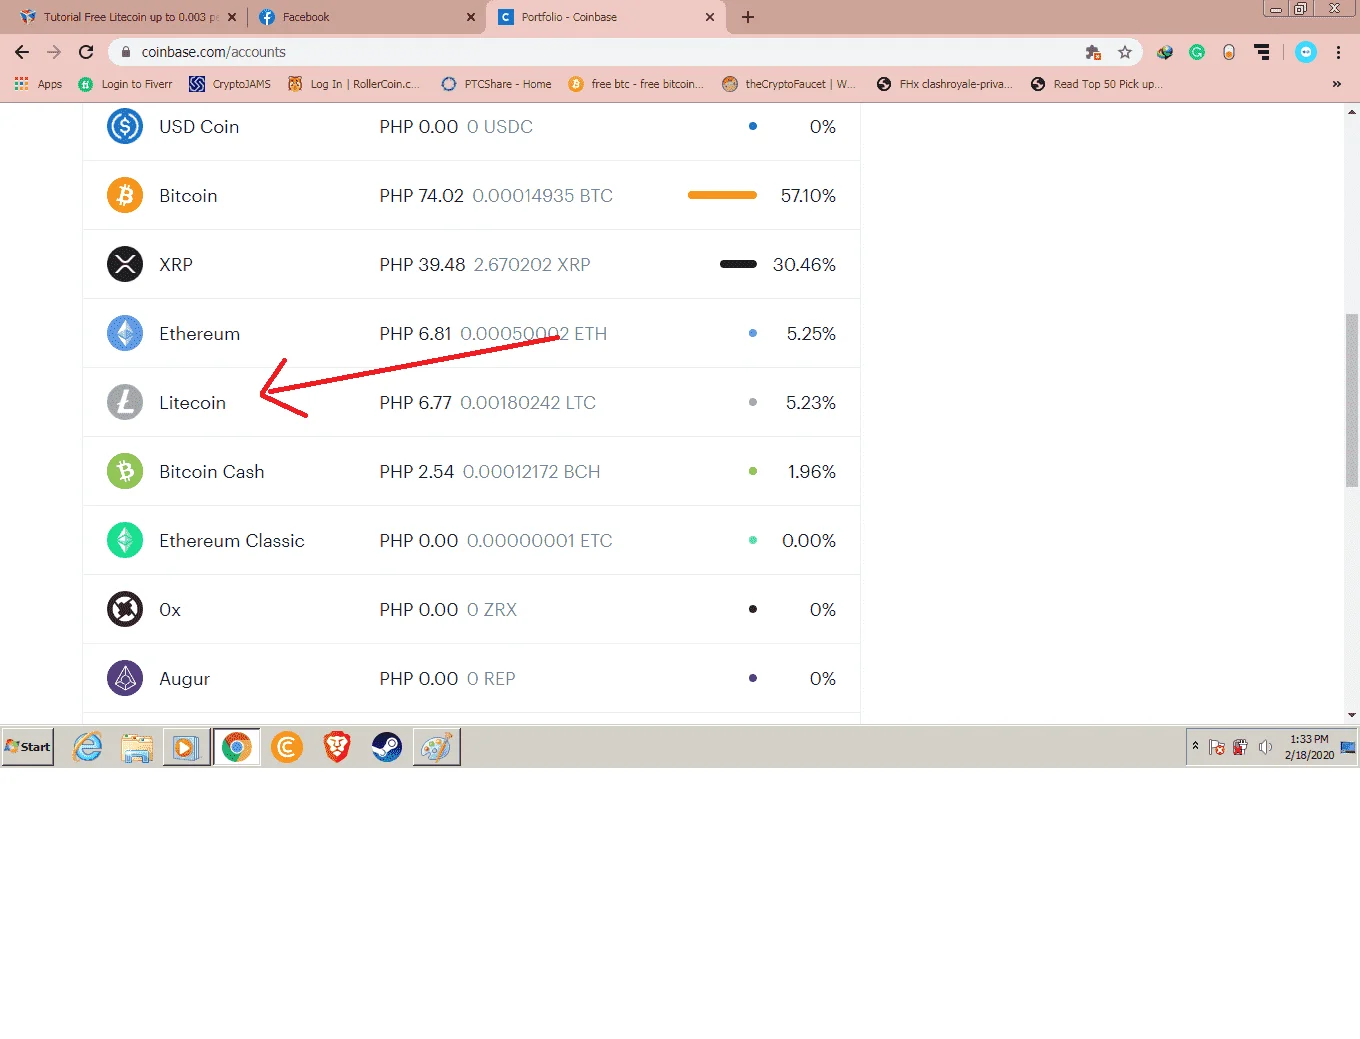Viewport: 1360px width, 1039px height.
Task: Open the PTCShare - Home bookmark
Action: [496, 84]
